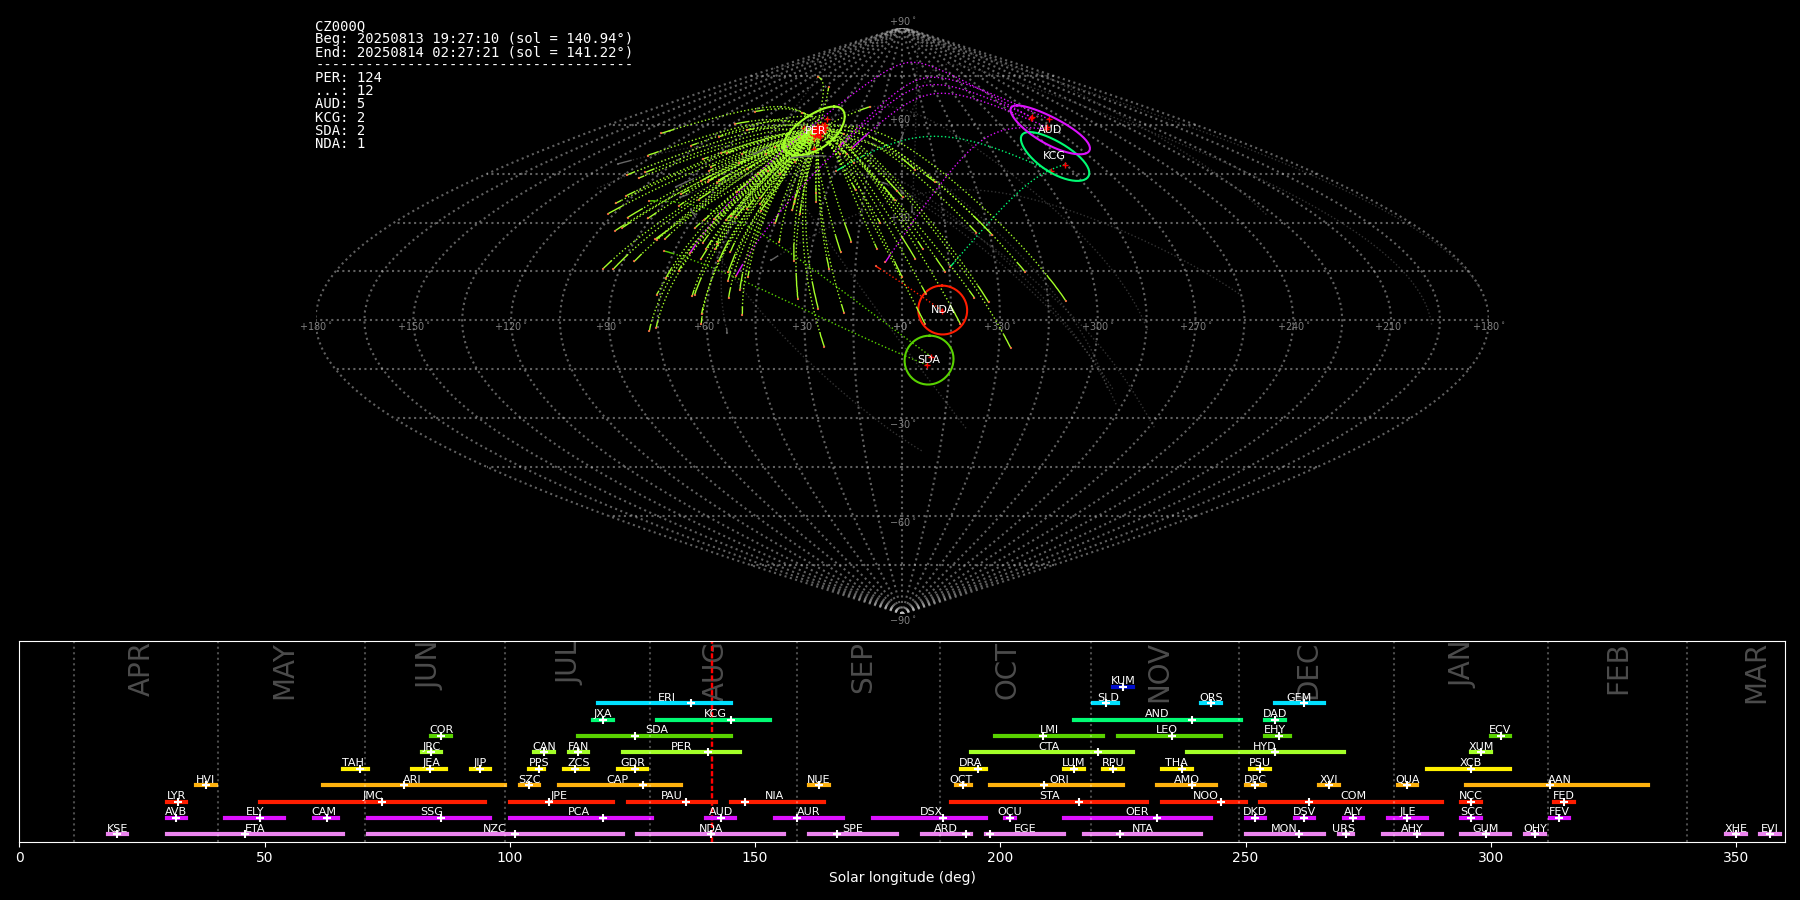Viewport: 1800px width, 900px height.
Task: Click the PER shower bar in the timeline
Action: point(681,752)
